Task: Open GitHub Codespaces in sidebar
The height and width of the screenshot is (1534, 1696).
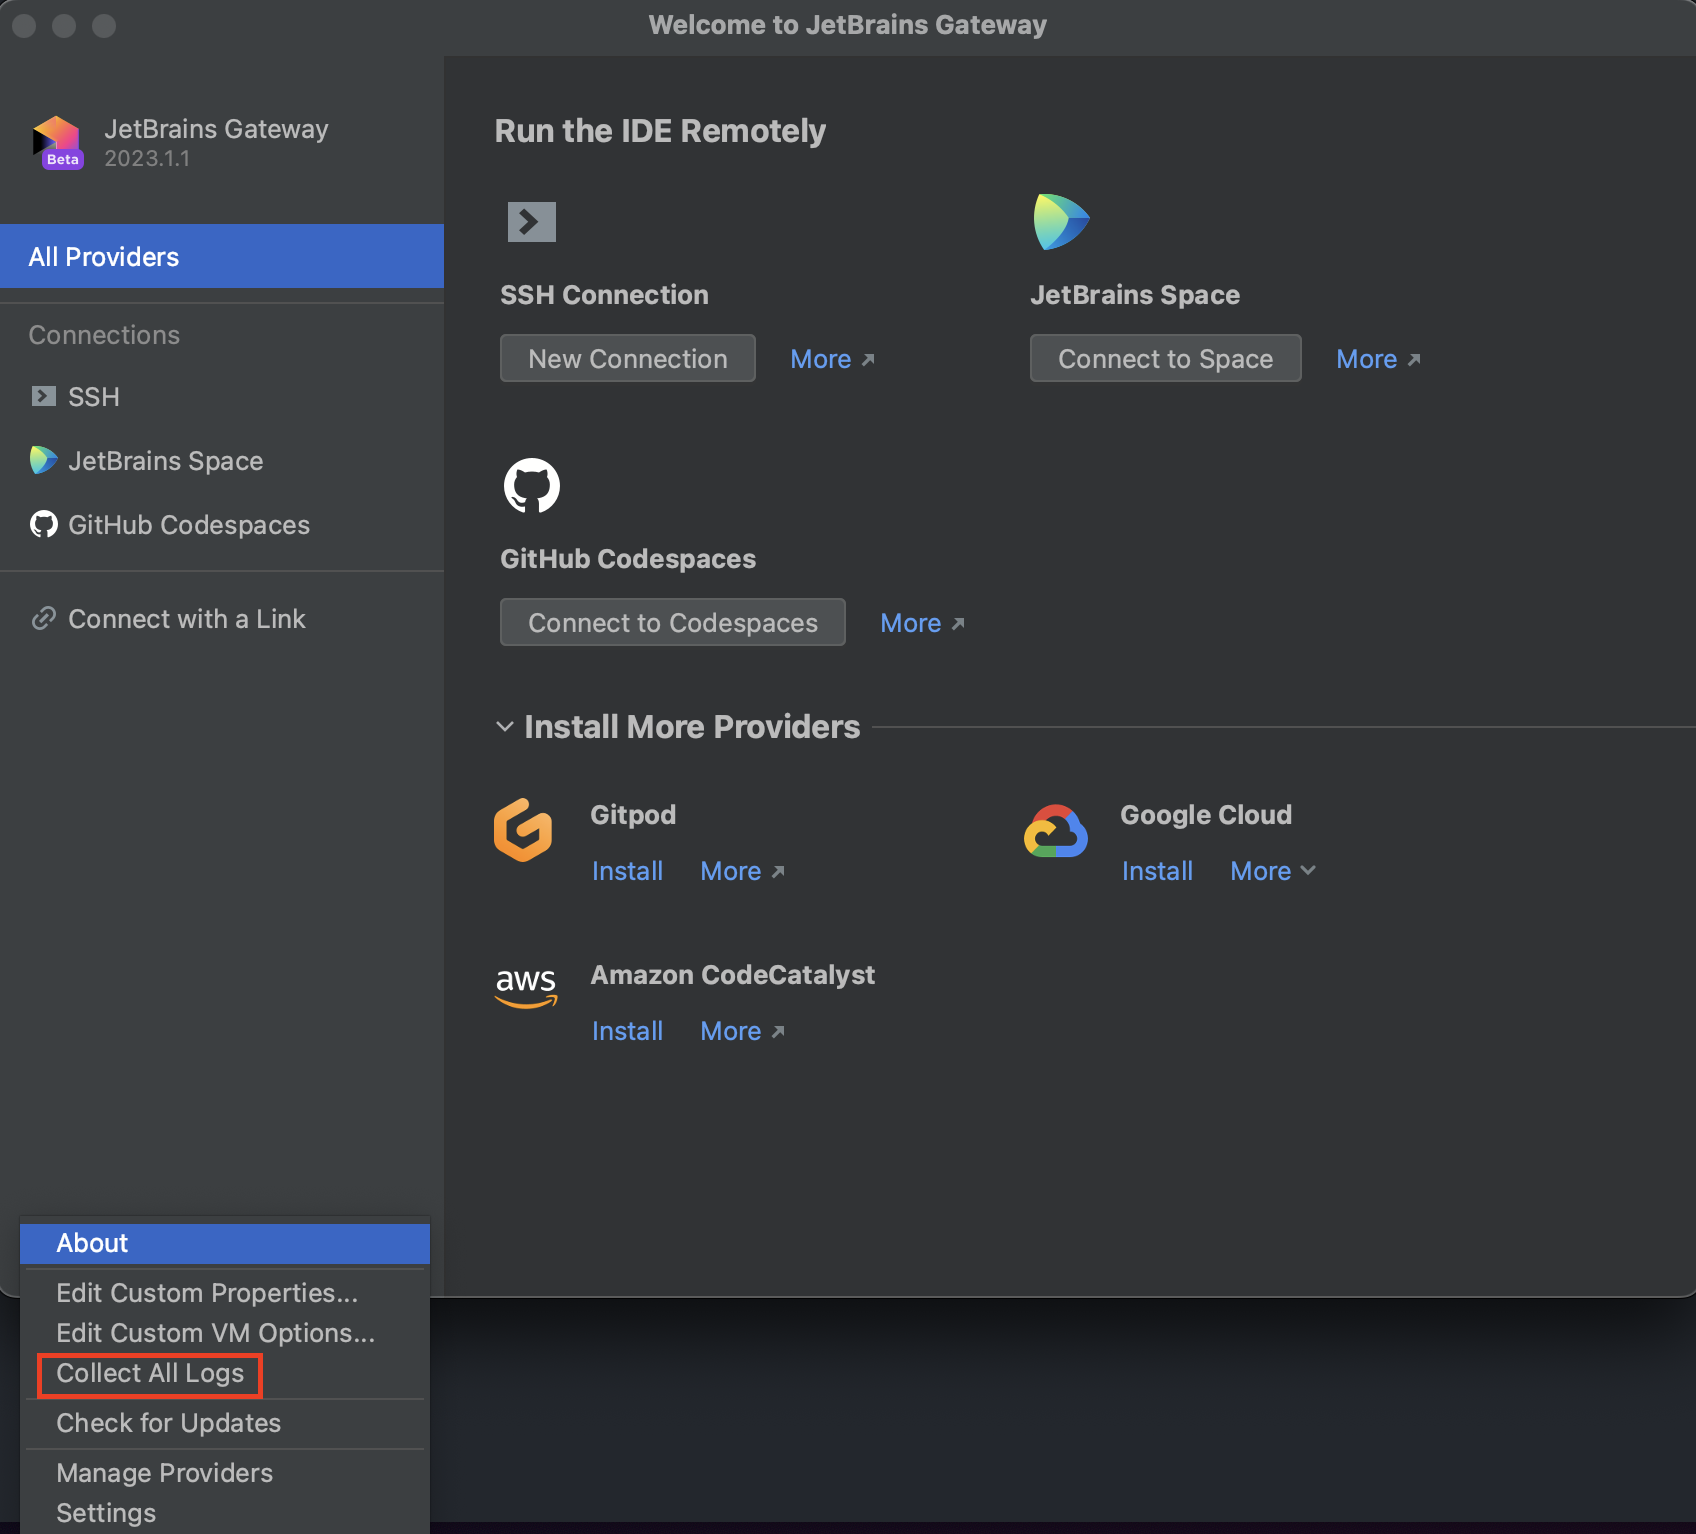Action: (x=222, y=525)
